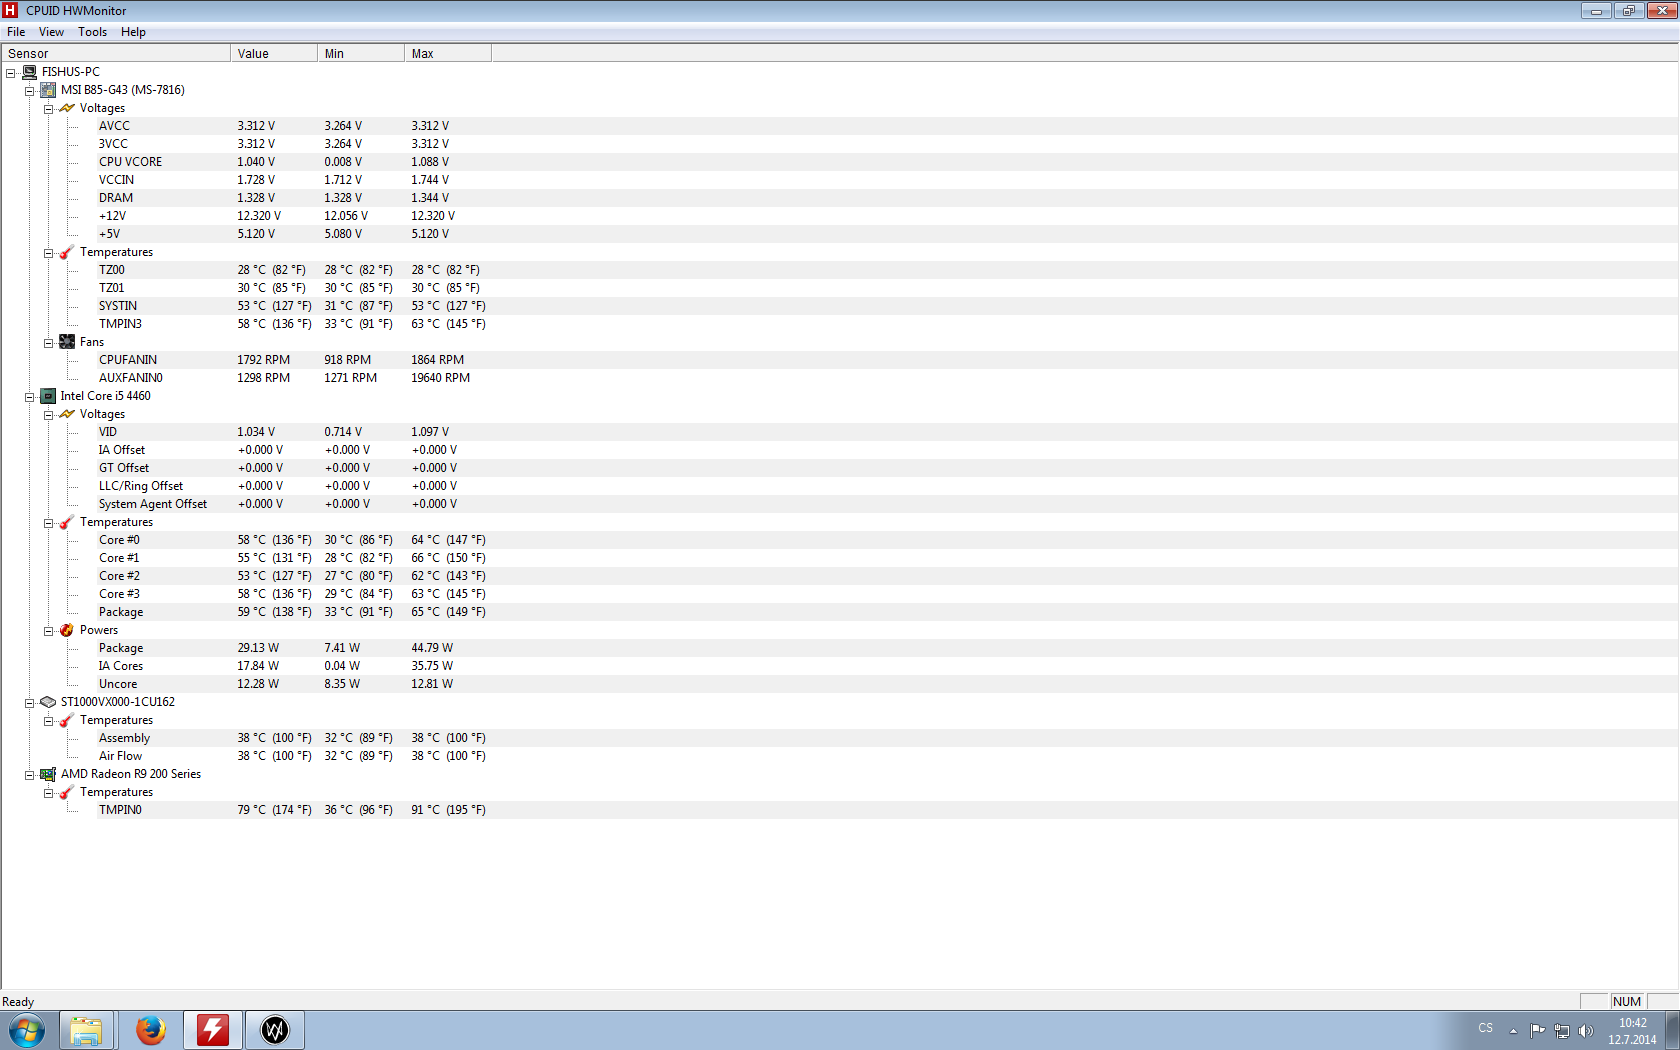Collapse the MSI B85-G43 node
The image size is (1680, 1050).
[x=30, y=91]
